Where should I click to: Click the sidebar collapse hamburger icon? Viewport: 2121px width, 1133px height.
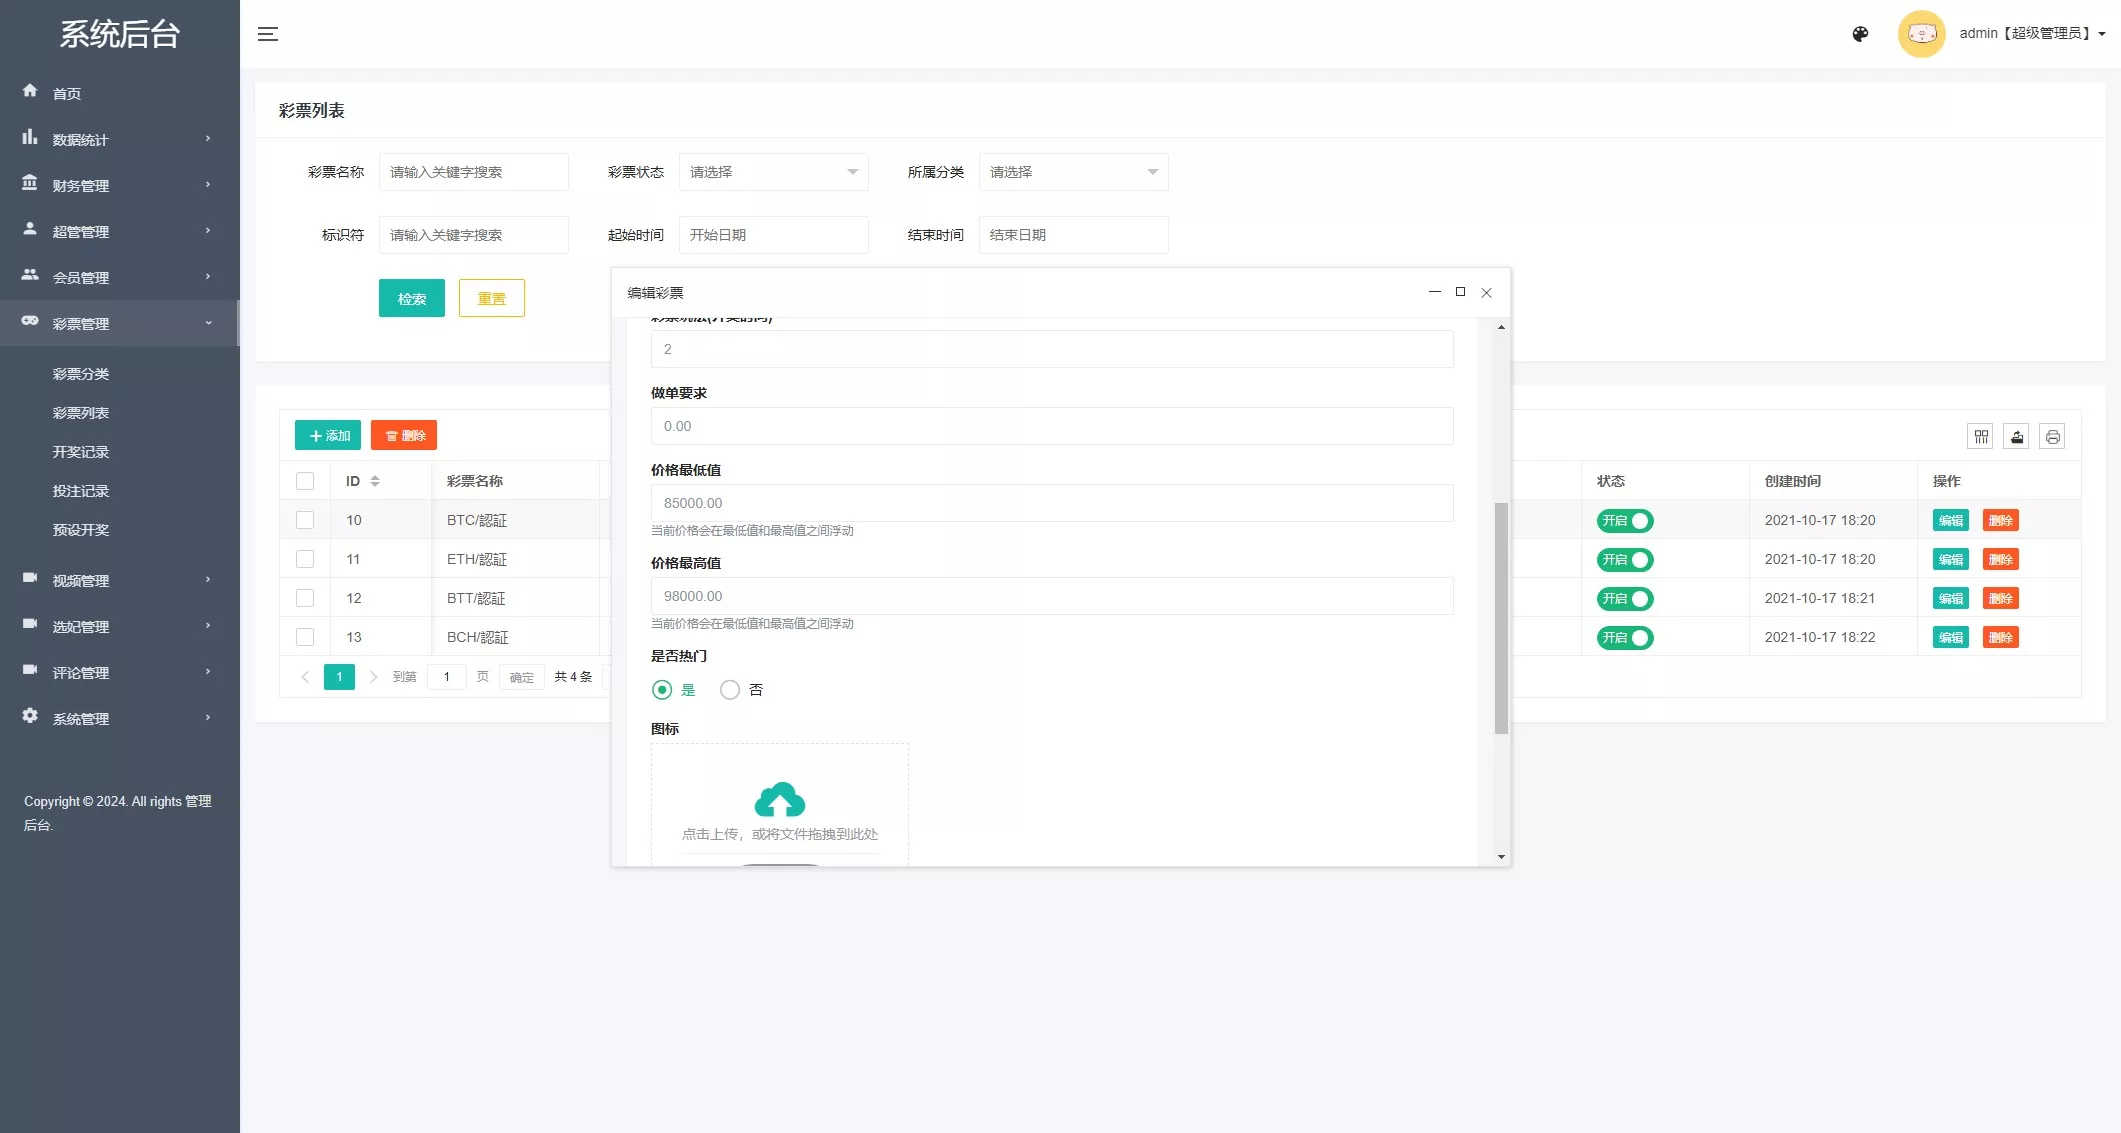click(x=267, y=34)
